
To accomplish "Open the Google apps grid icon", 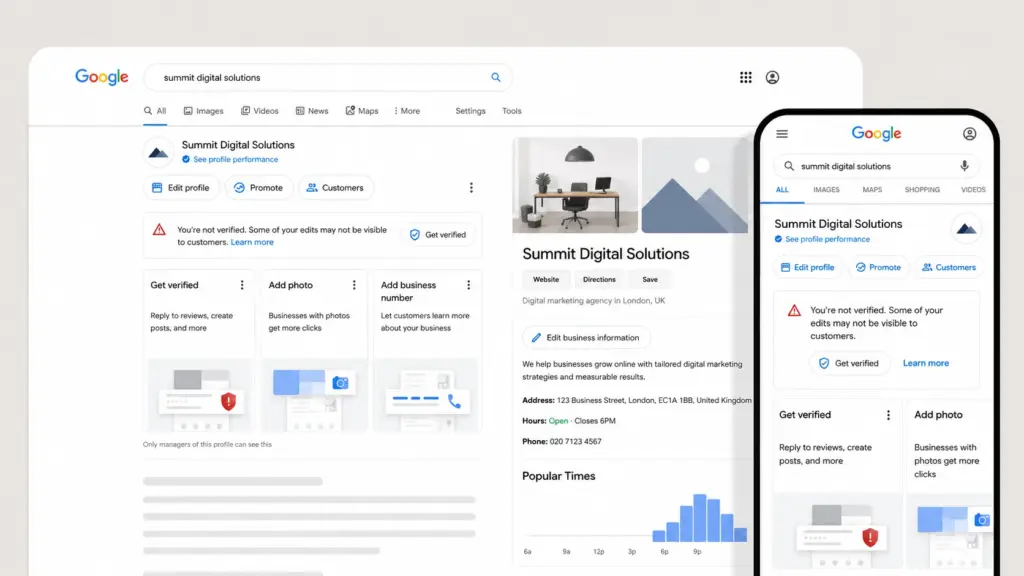I will (745, 77).
